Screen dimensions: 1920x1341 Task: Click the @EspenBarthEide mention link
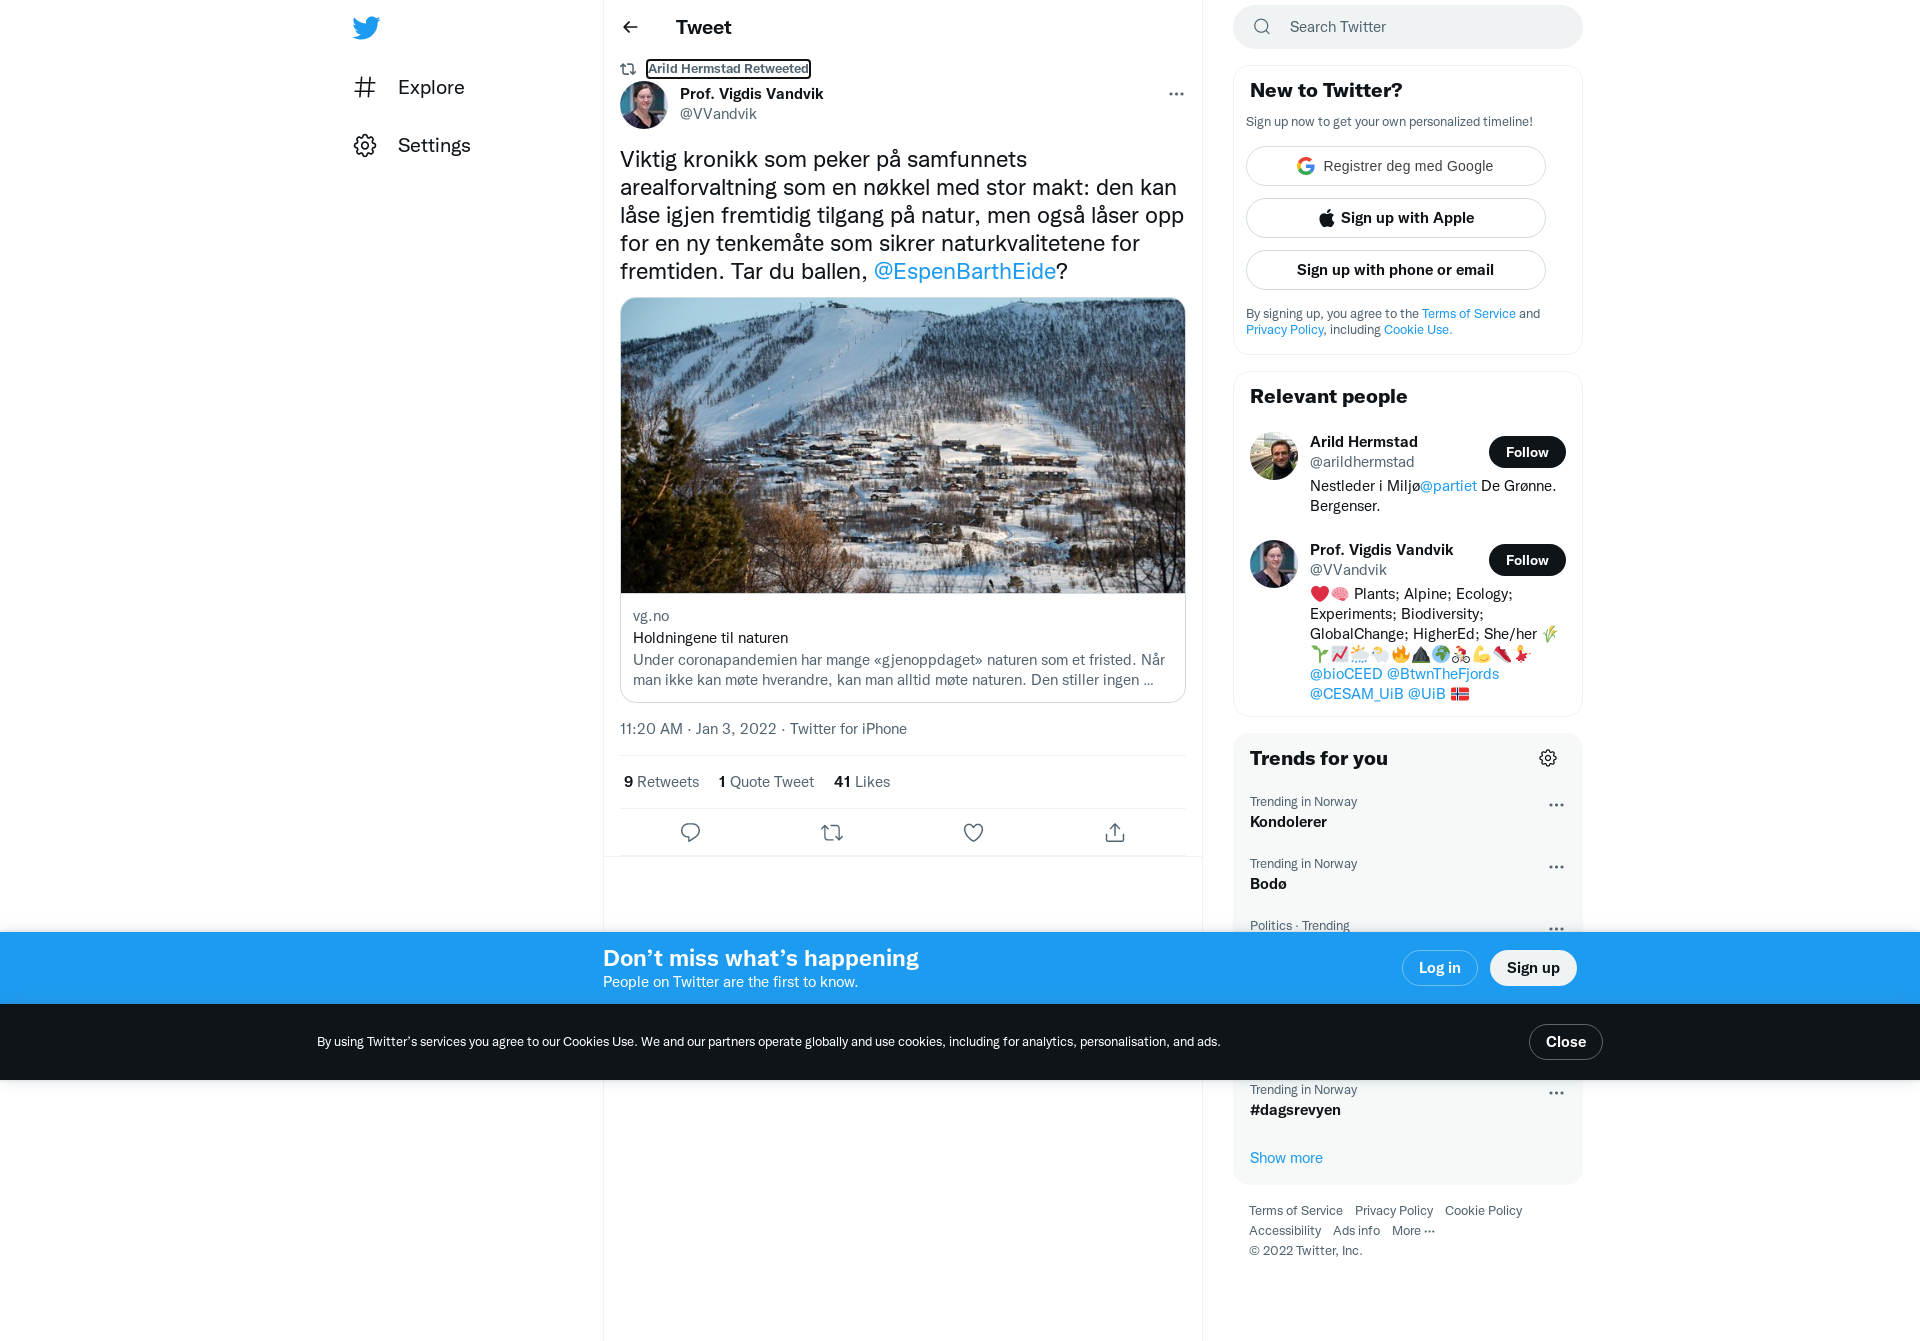coord(965,271)
